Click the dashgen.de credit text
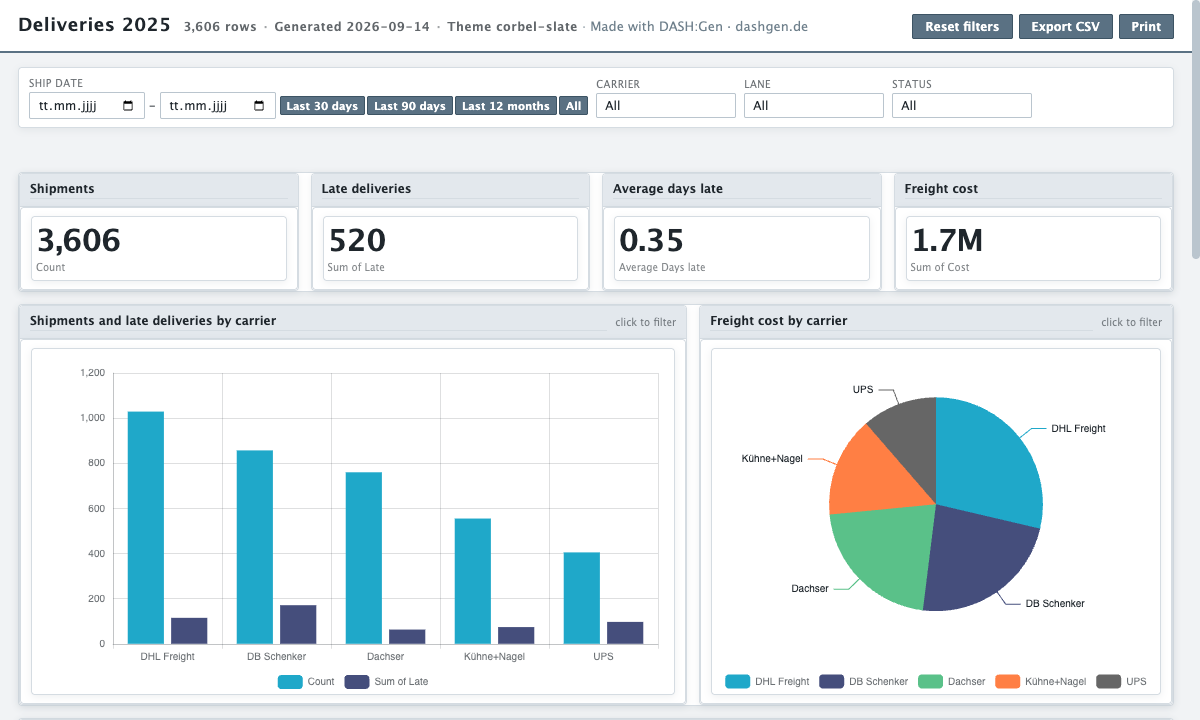 tap(771, 26)
